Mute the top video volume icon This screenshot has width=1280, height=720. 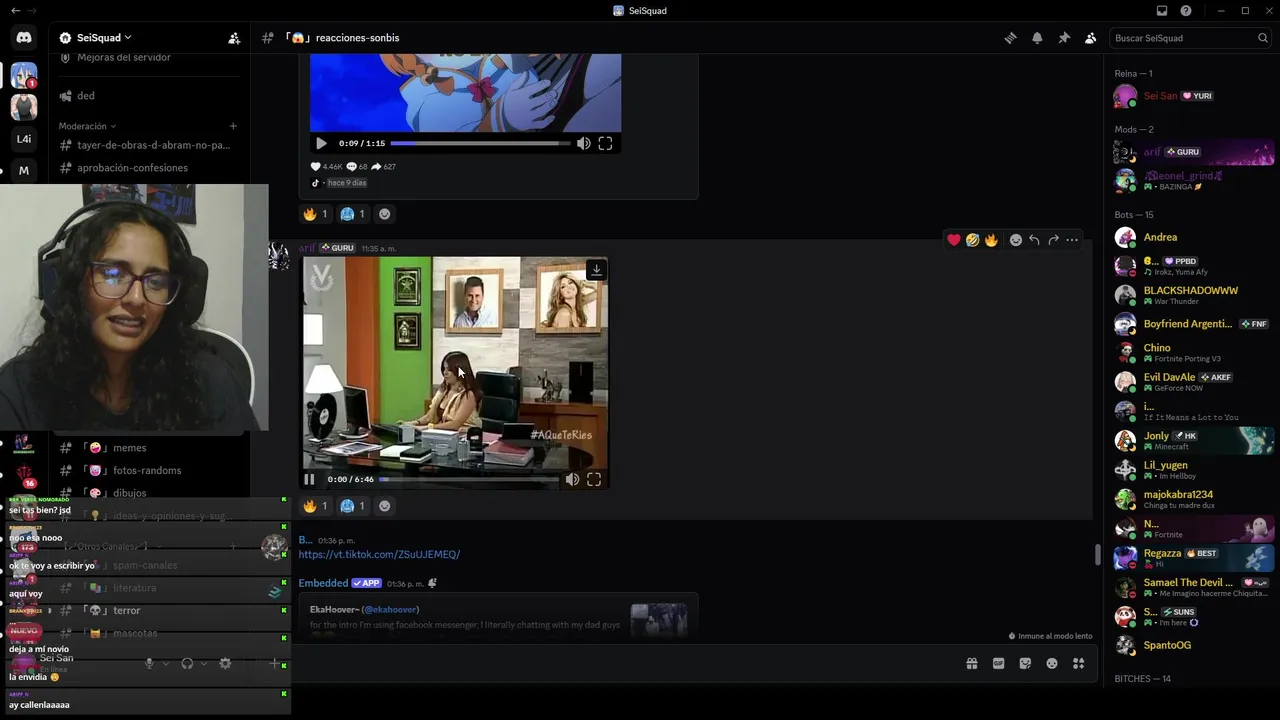583,143
